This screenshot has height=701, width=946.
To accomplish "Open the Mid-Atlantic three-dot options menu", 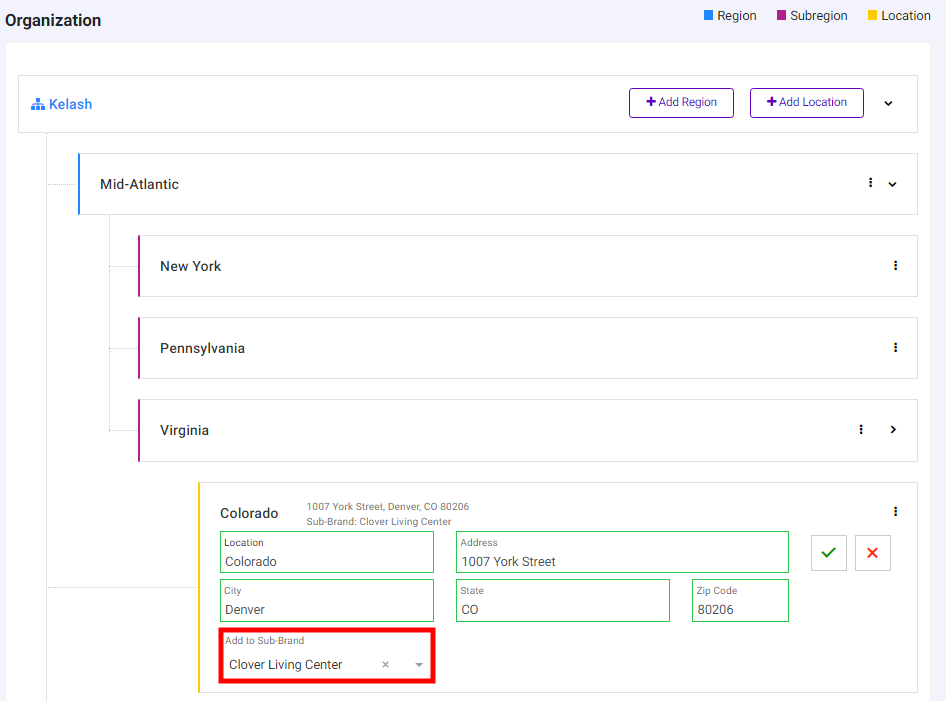I will point(870,182).
